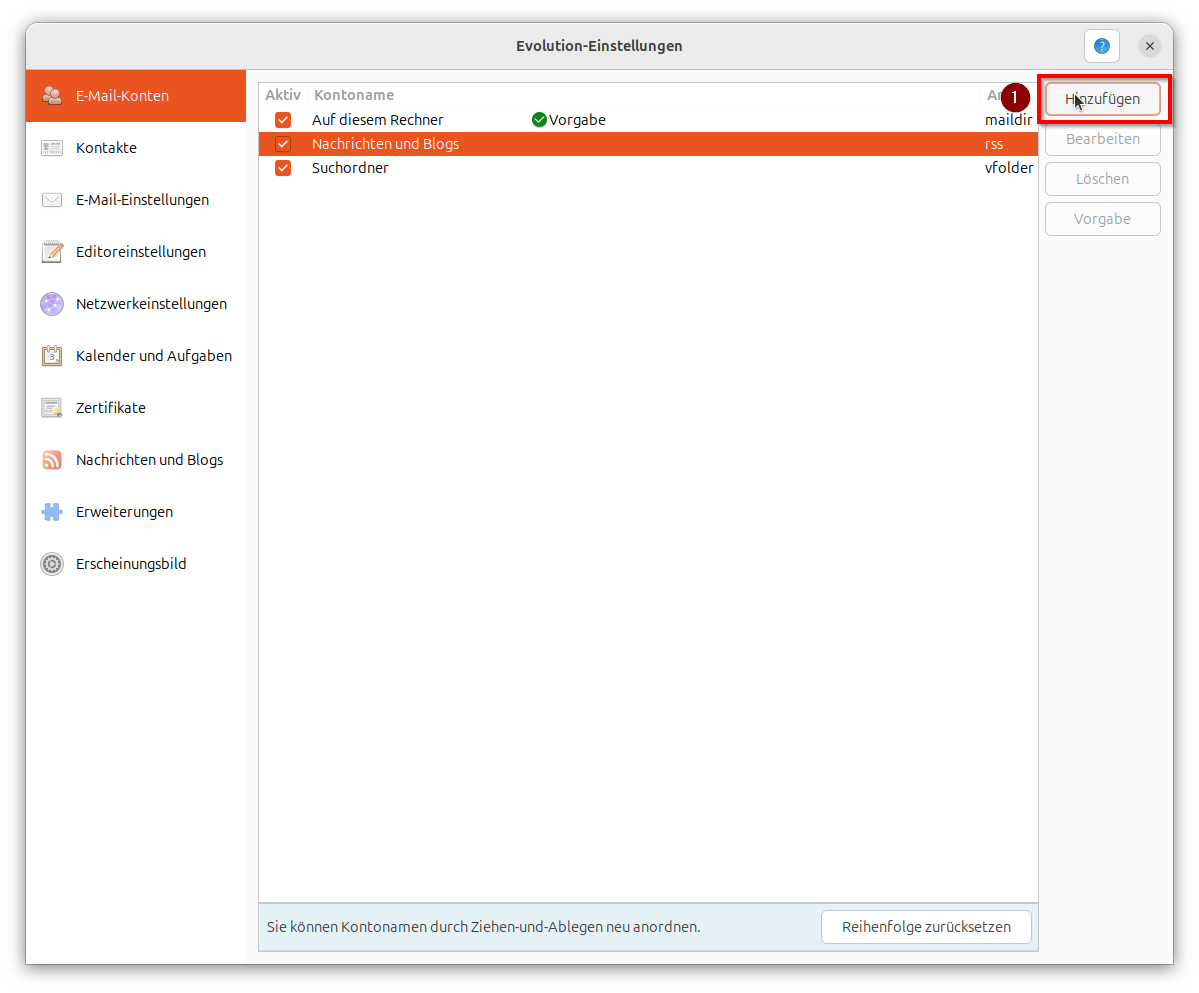Disable the Nachrichten und Blogs account
The image size is (1199, 993).
tap(283, 143)
